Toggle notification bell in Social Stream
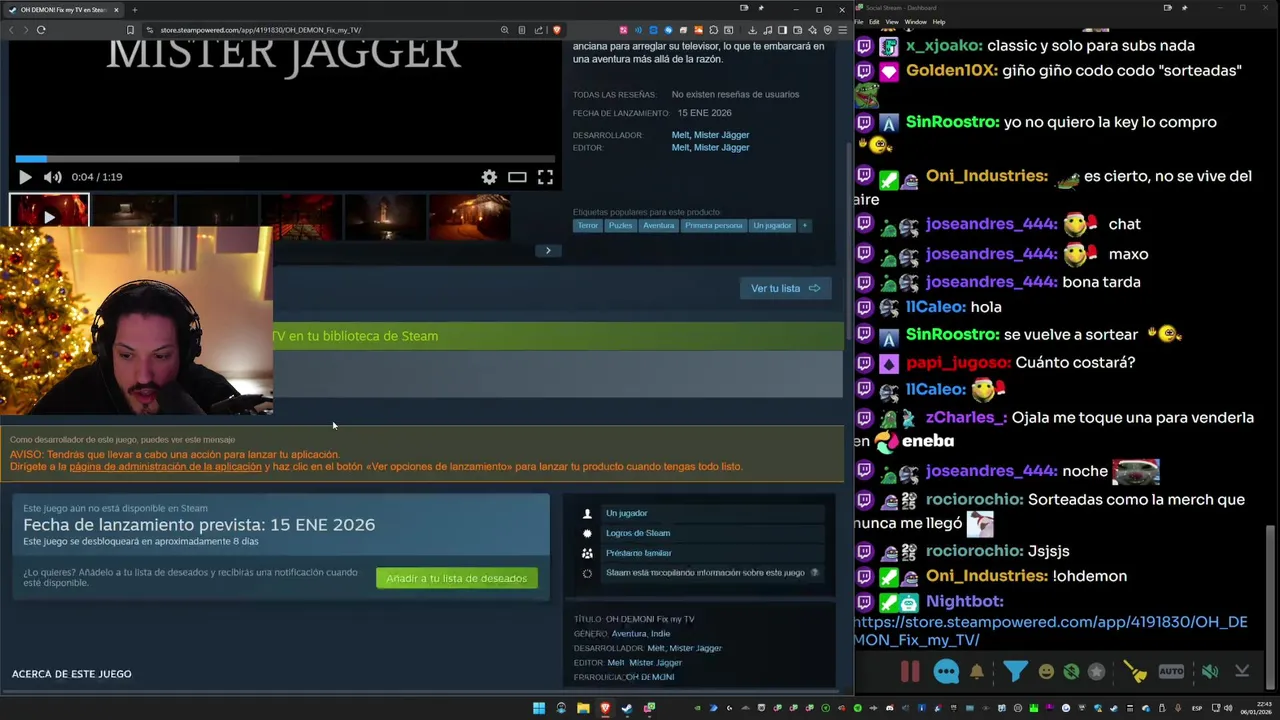The height and width of the screenshot is (720, 1280). 977,672
